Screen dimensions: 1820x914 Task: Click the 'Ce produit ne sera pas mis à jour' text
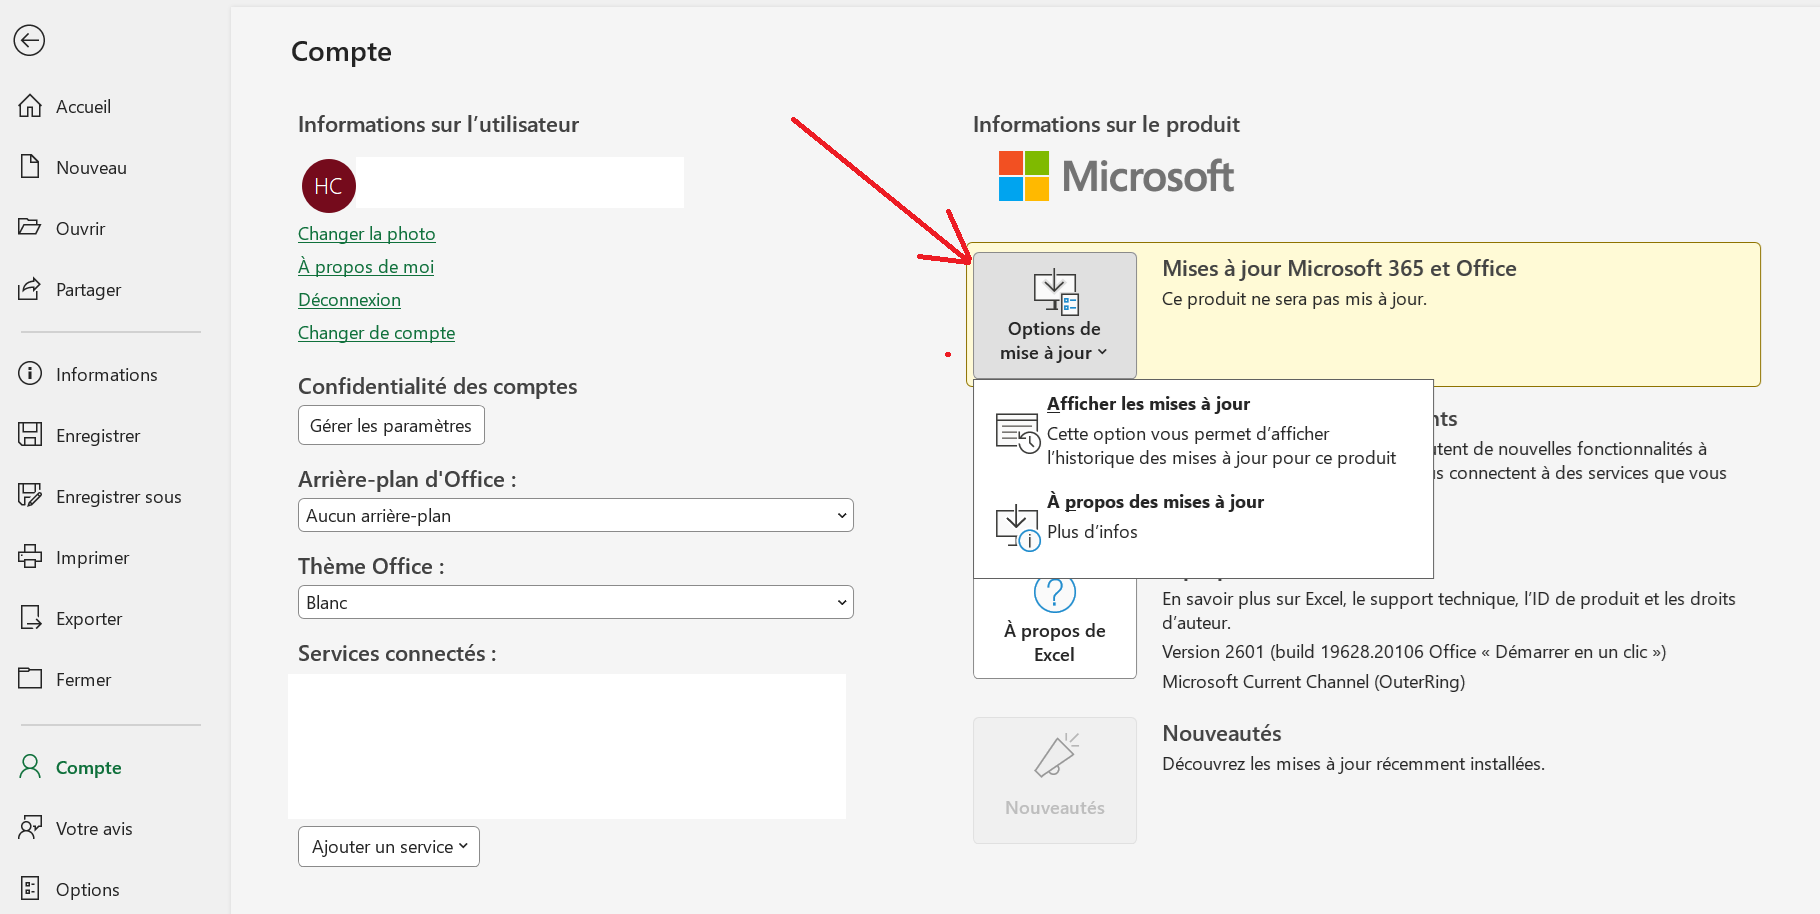pos(1294,298)
